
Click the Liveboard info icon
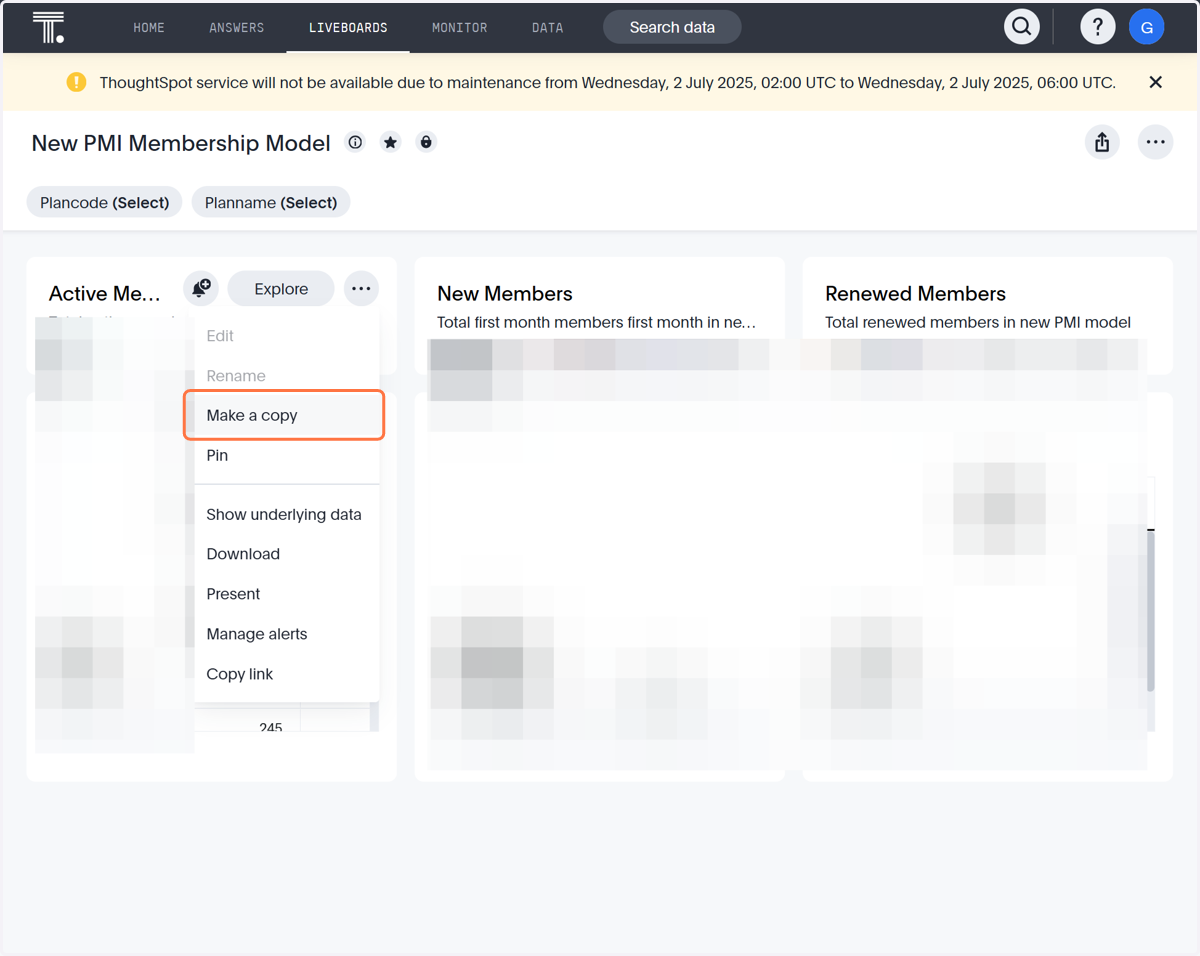point(355,142)
